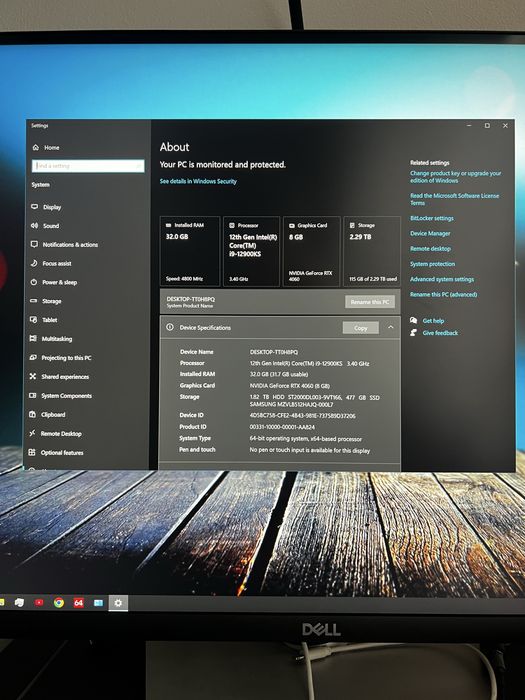Image resolution: width=525 pixels, height=700 pixels.
Task: Click the Device ID value text
Action: tap(303, 416)
